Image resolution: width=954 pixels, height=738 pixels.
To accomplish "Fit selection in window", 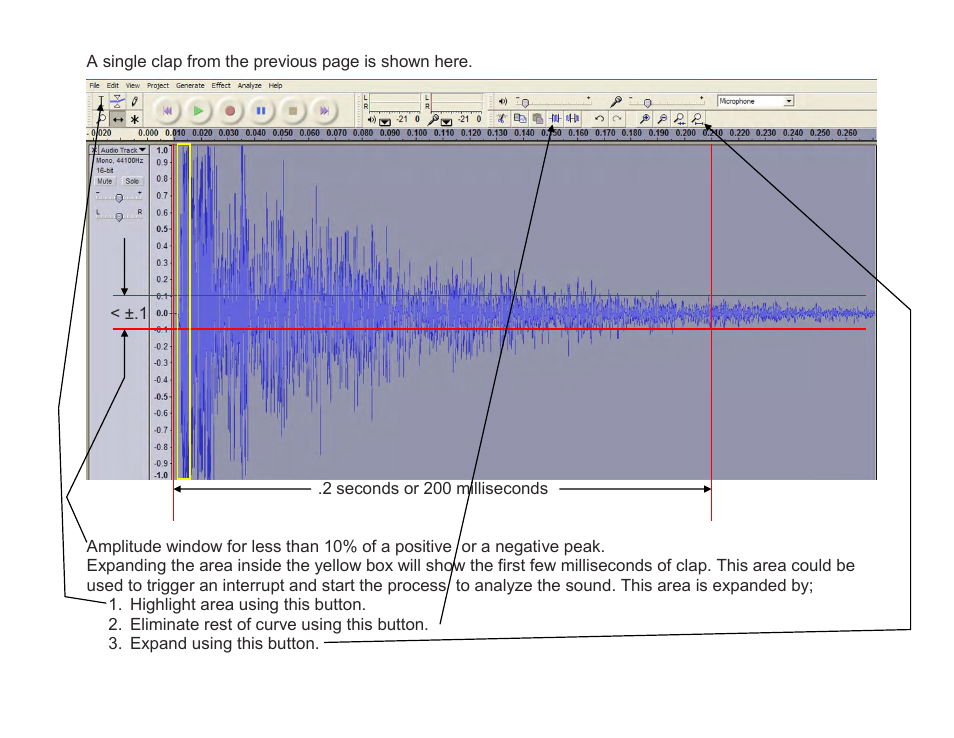I will [680, 118].
